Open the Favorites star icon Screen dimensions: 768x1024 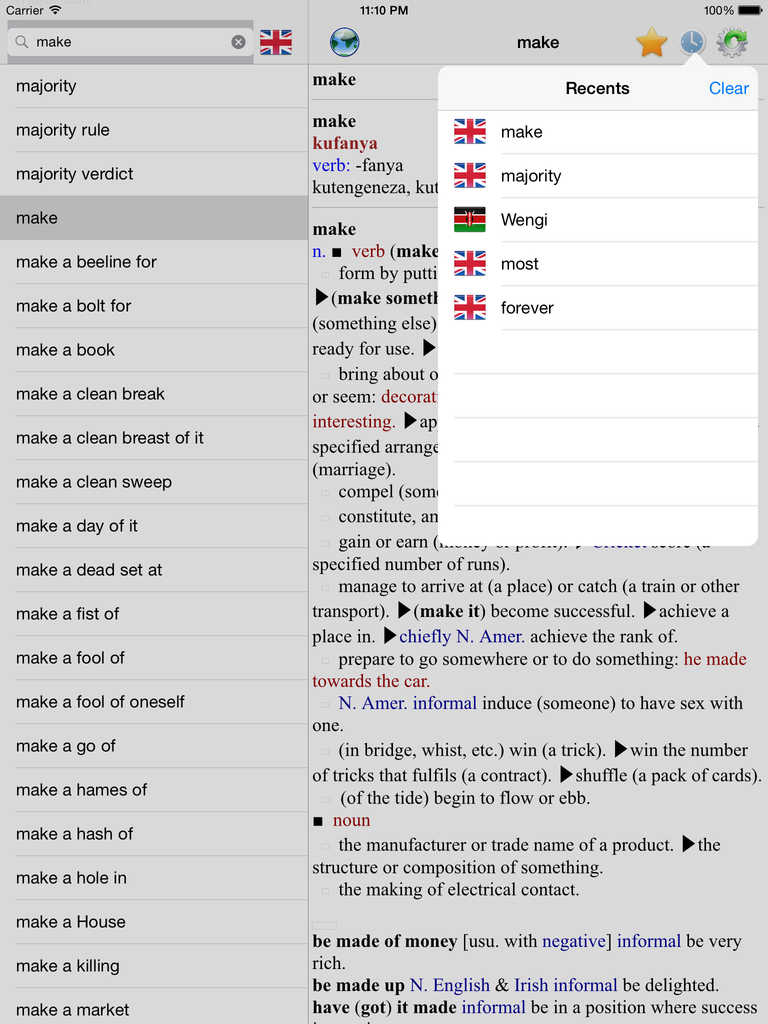(651, 43)
